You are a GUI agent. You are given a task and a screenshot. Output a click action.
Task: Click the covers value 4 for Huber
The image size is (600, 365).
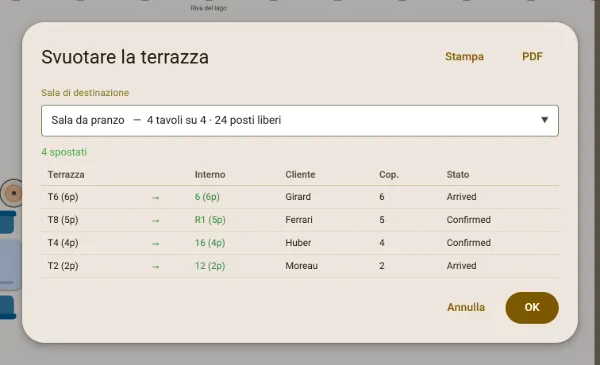(x=382, y=243)
